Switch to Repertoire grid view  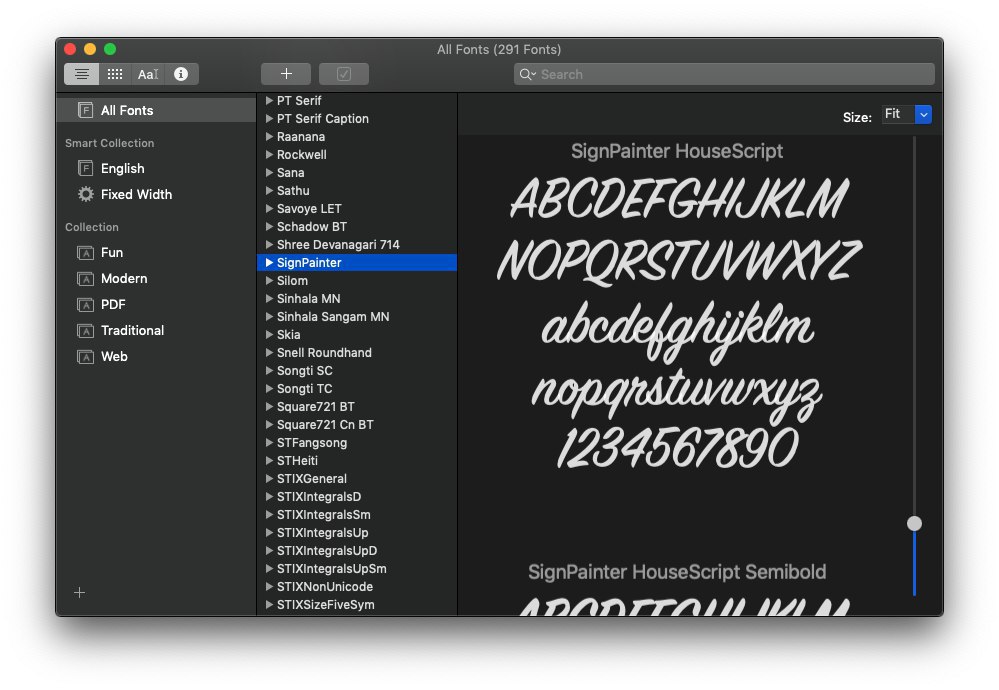pos(115,74)
